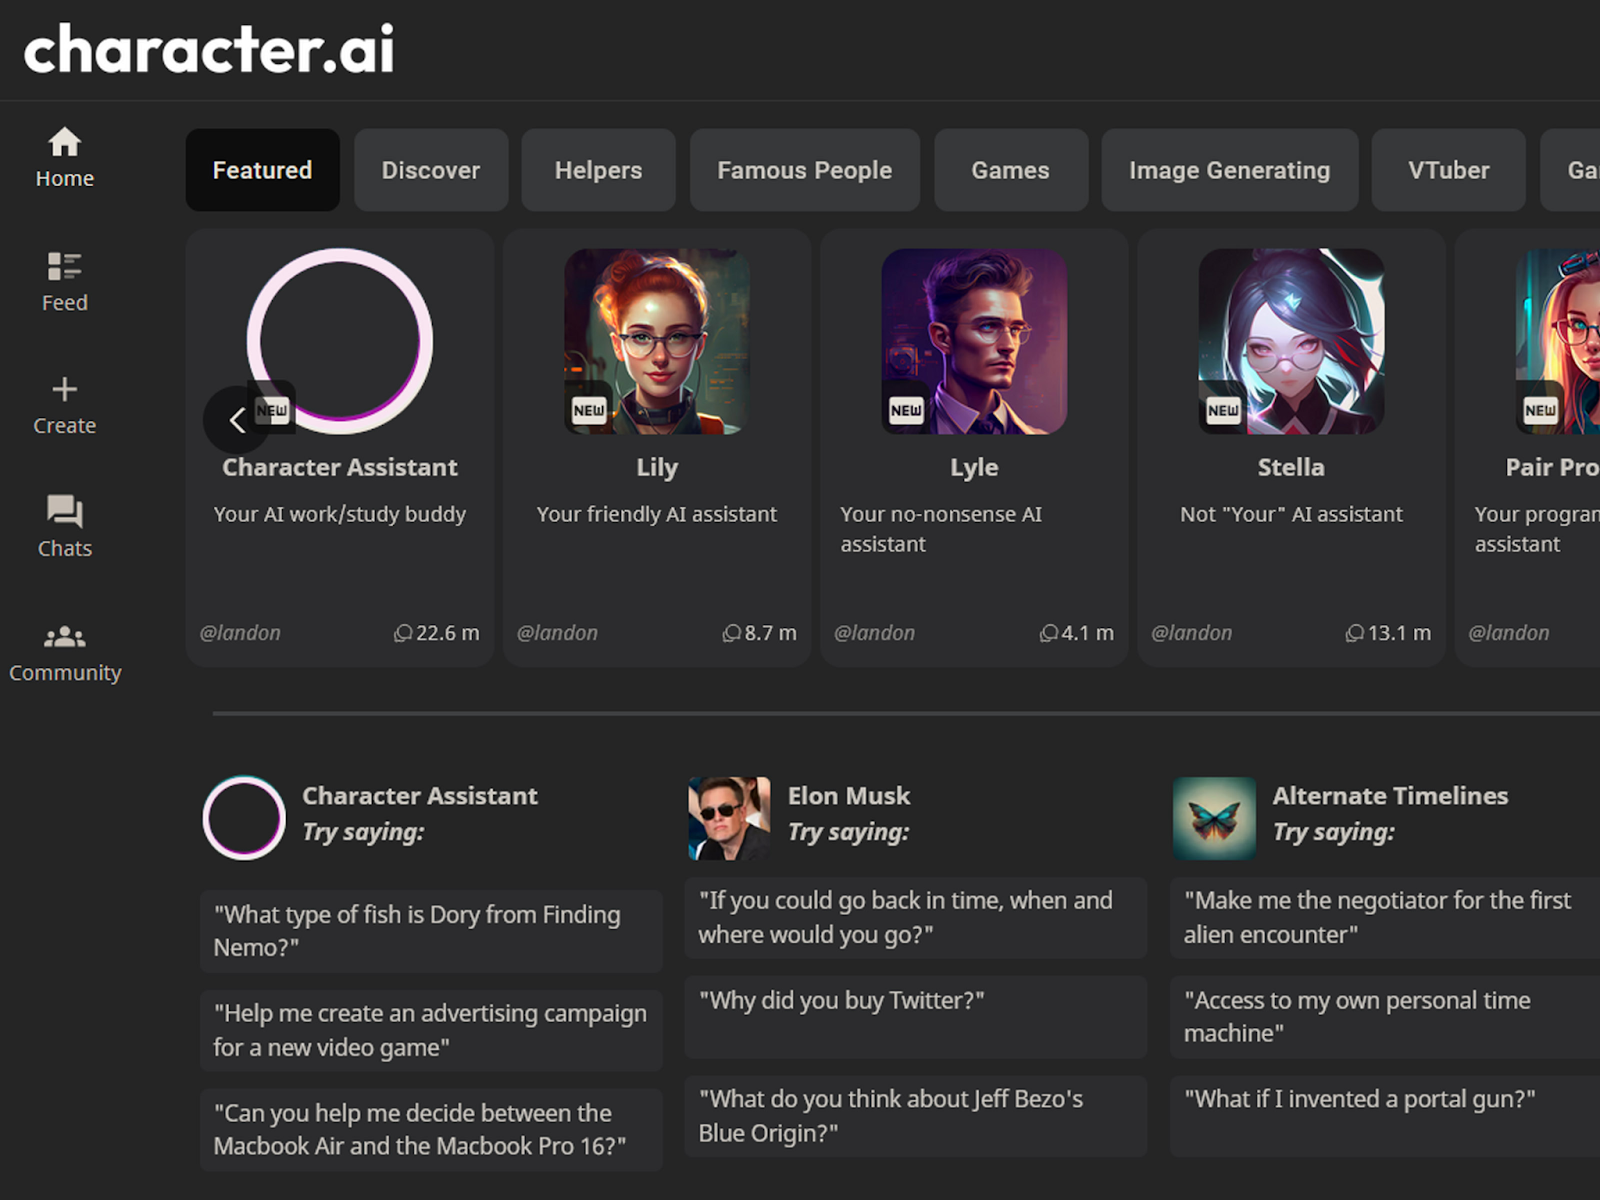
Task: Switch to the Discover tab
Action: point(430,170)
